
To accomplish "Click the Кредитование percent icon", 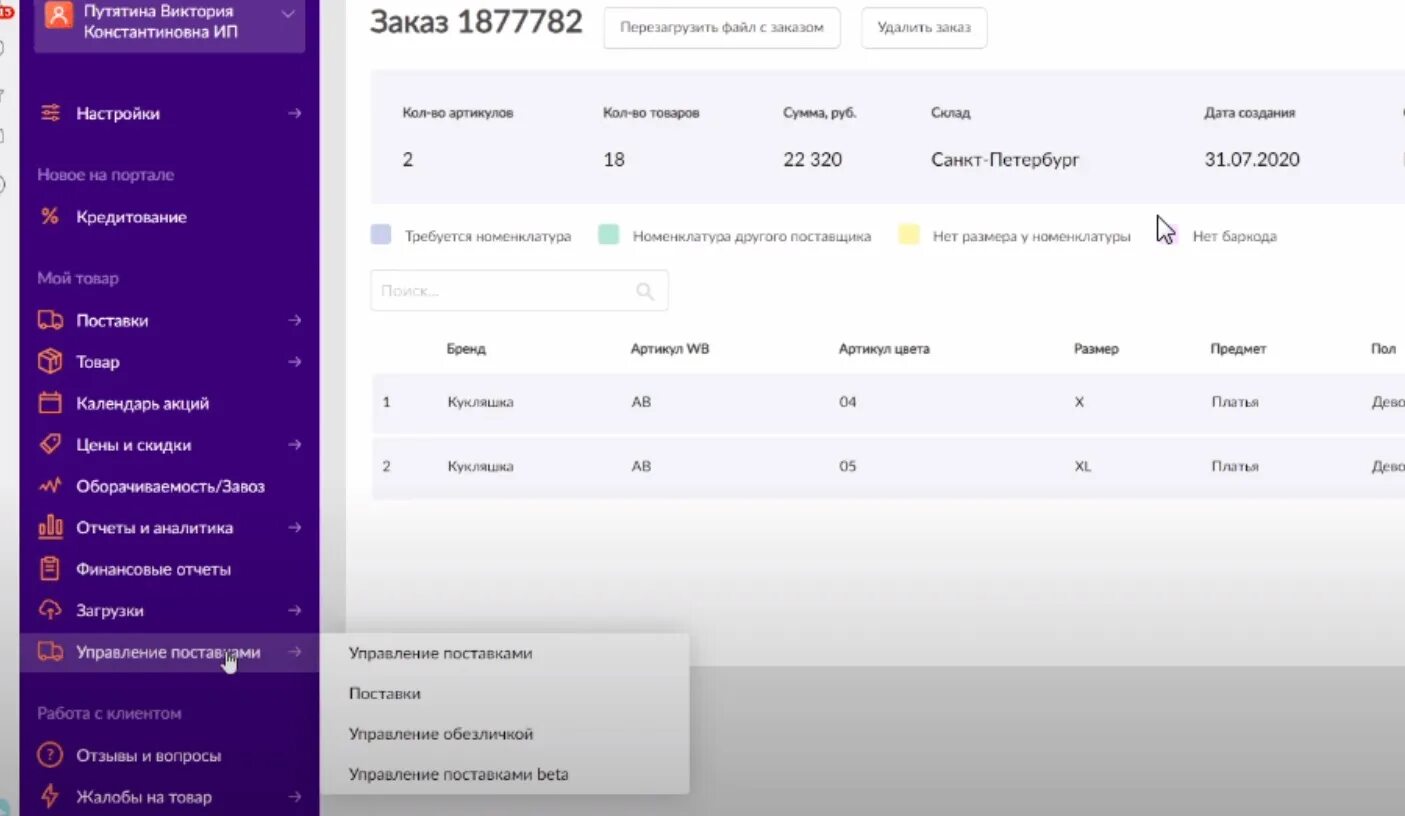I will point(50,216).
